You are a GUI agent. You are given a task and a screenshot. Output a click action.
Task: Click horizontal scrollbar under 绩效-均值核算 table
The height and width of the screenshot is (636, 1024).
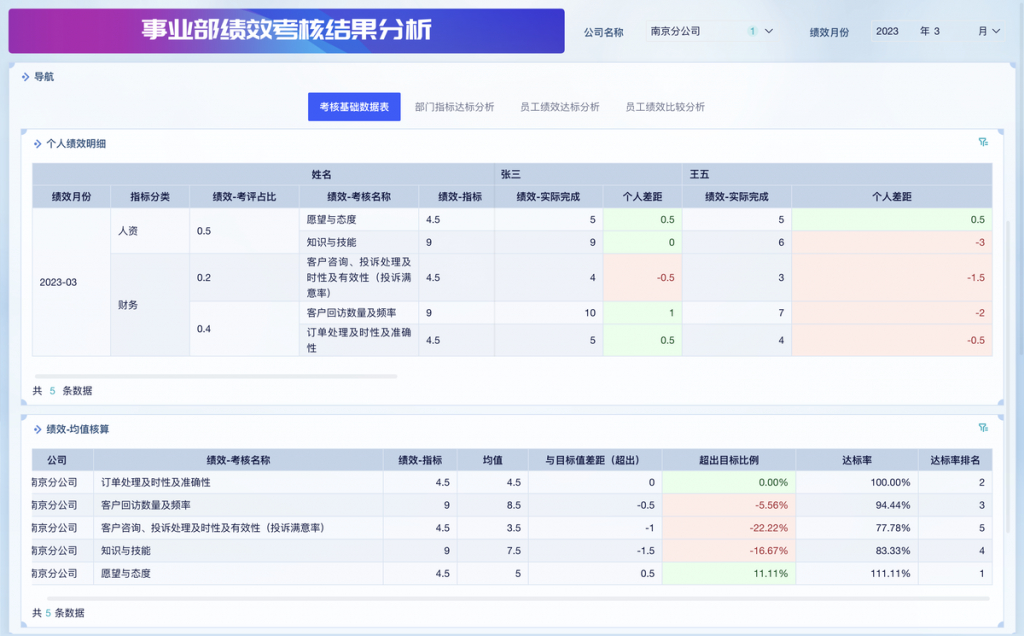(510, 598)
